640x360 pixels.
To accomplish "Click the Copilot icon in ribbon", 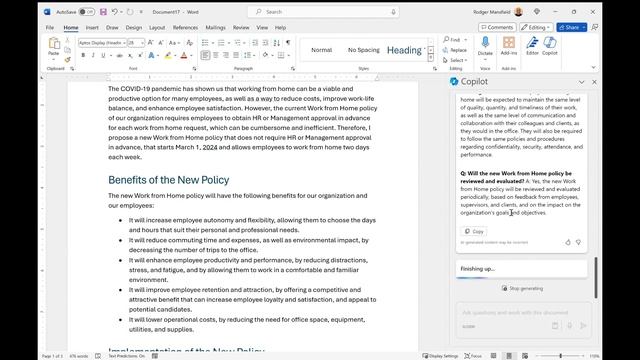I will 550,42.
